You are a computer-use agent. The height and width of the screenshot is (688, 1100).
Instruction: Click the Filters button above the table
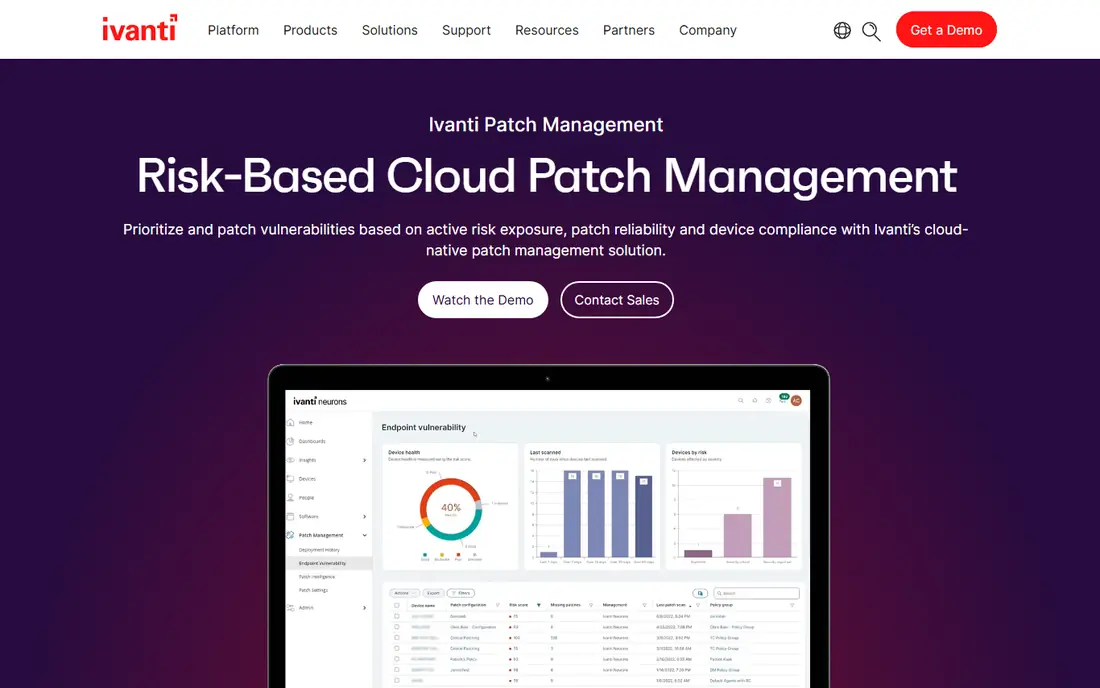pos(461,593)
